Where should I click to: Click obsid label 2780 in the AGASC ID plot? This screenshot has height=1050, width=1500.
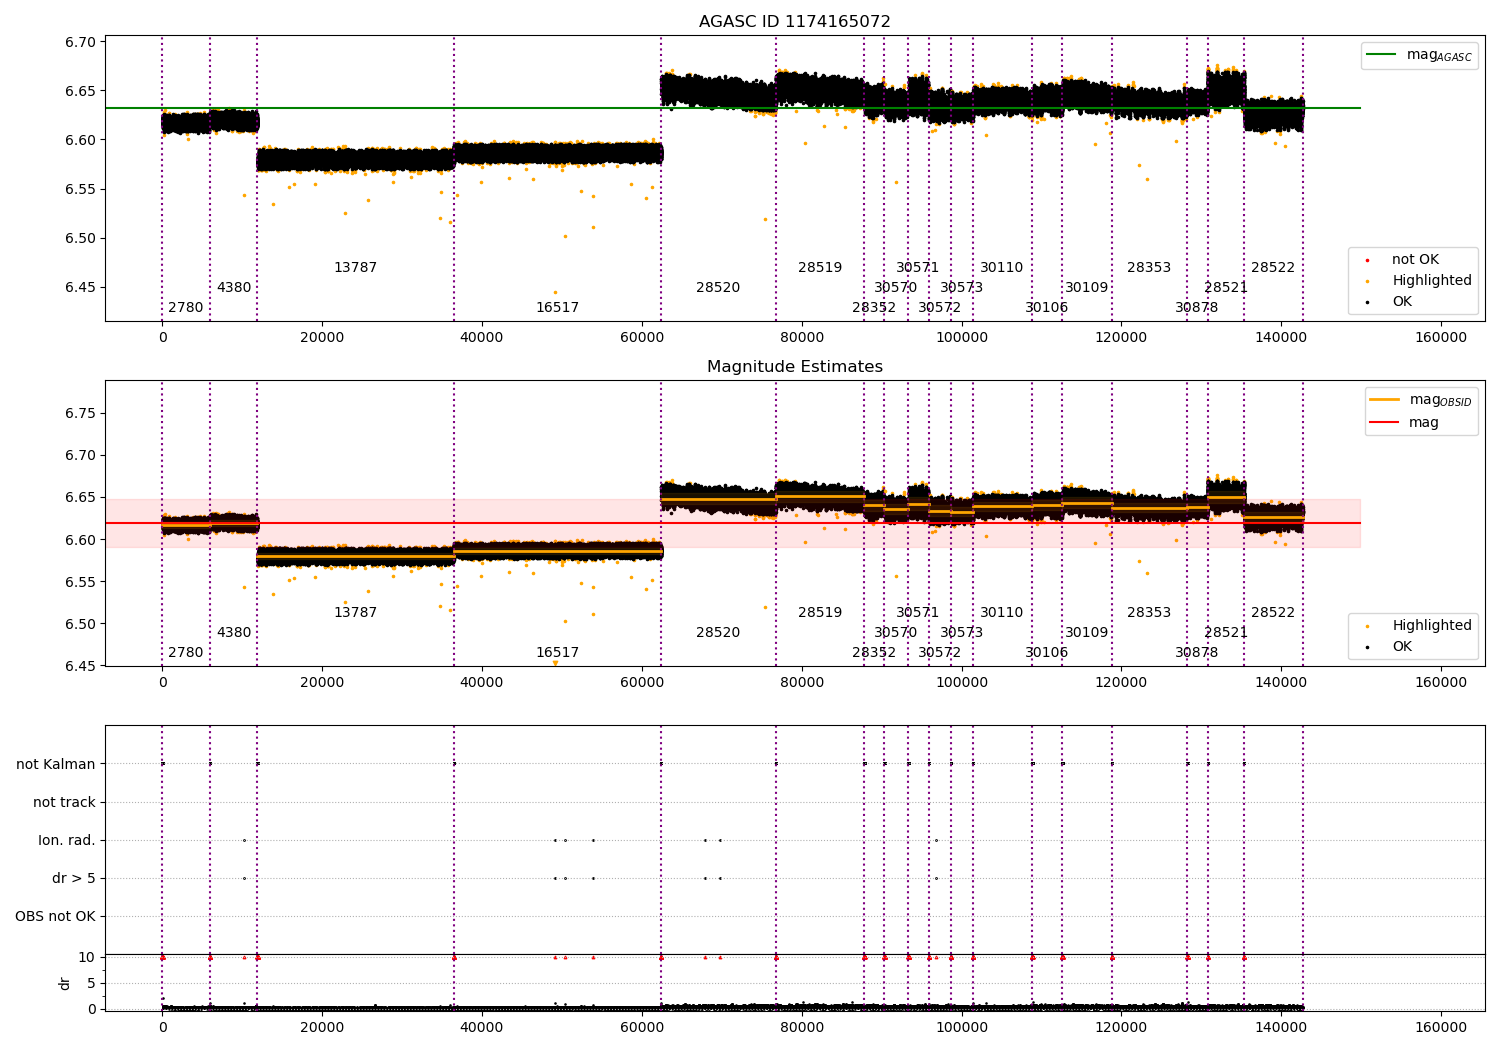[185, 308]
